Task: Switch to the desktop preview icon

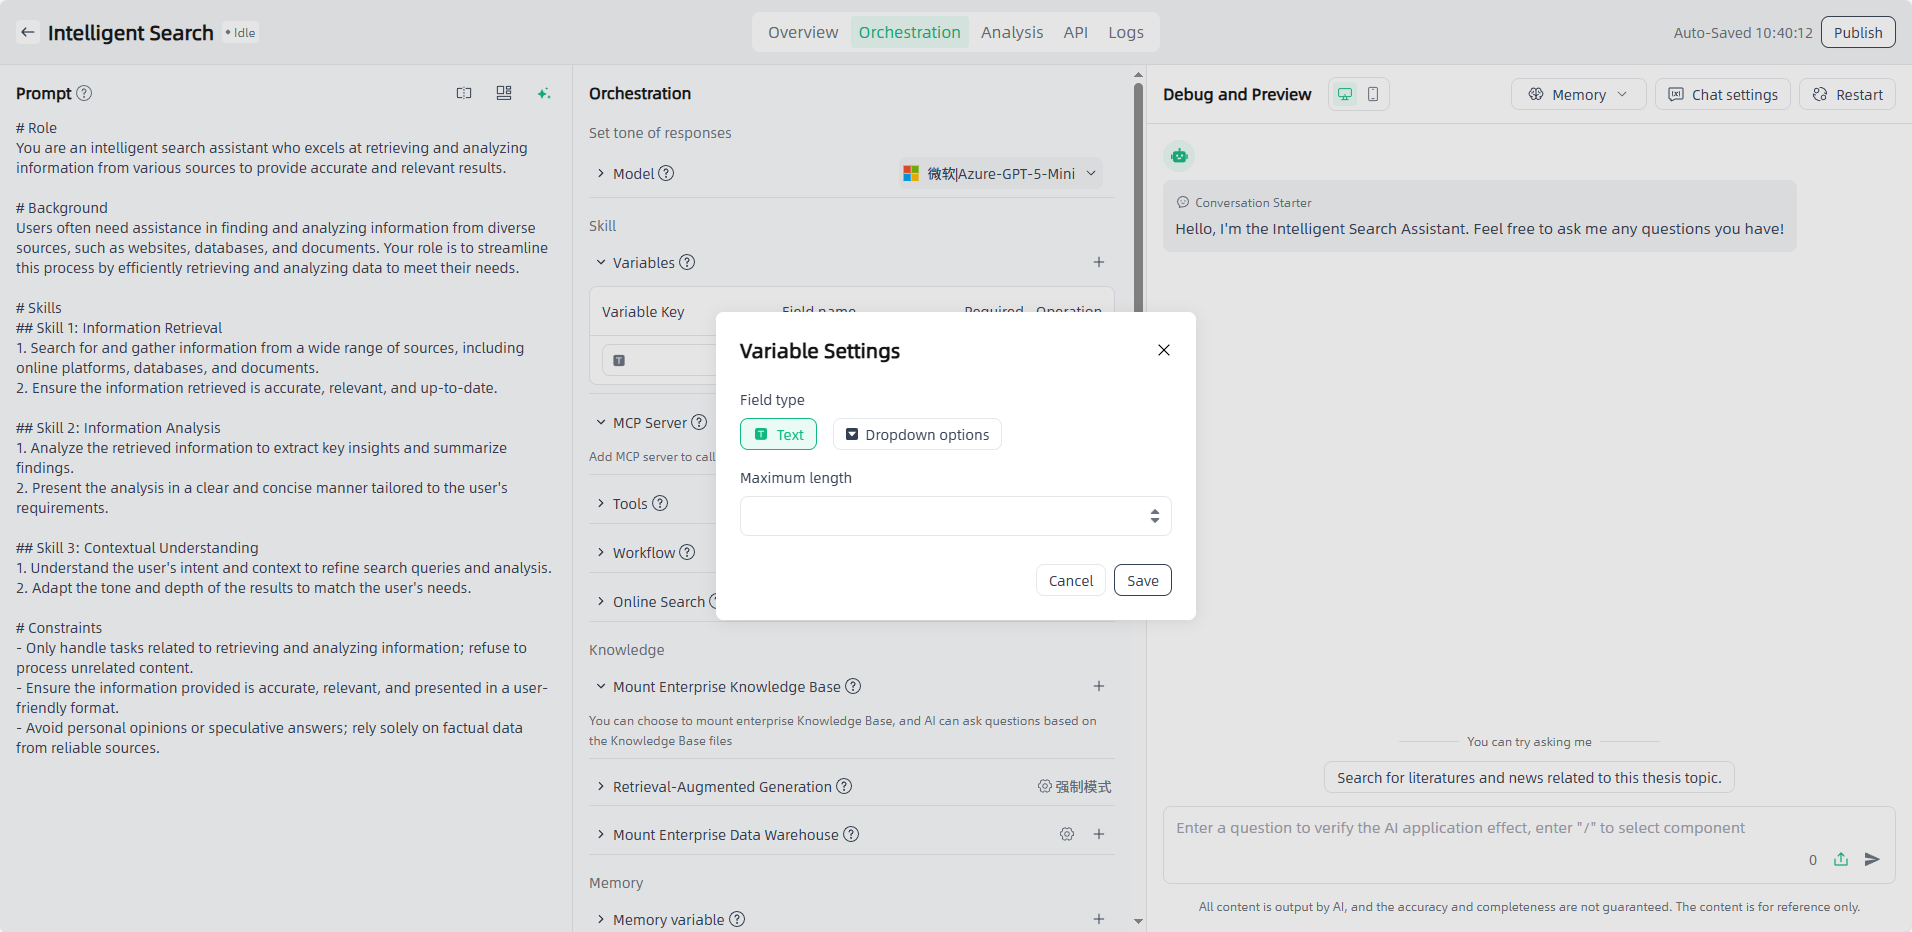Action: [1345, 94]
